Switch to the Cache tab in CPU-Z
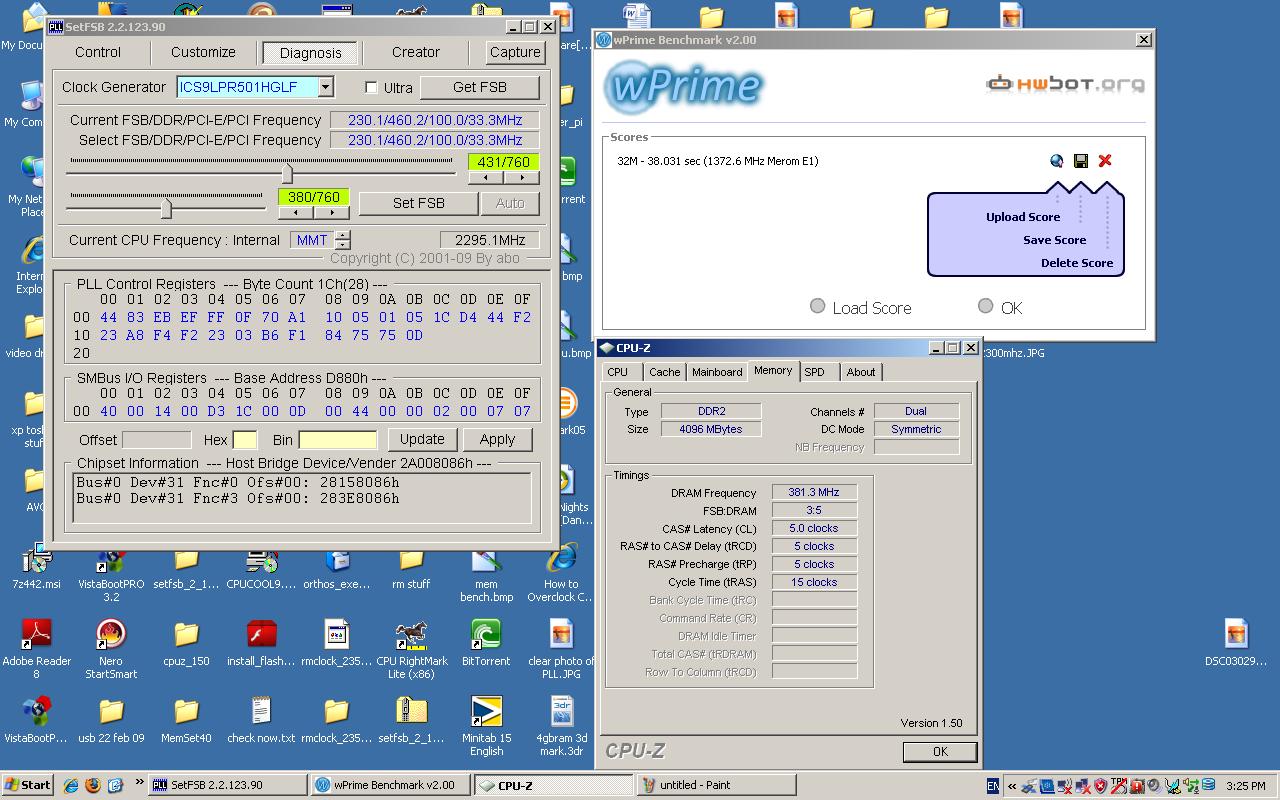The image size is (1280, 800). click(664, 372)
